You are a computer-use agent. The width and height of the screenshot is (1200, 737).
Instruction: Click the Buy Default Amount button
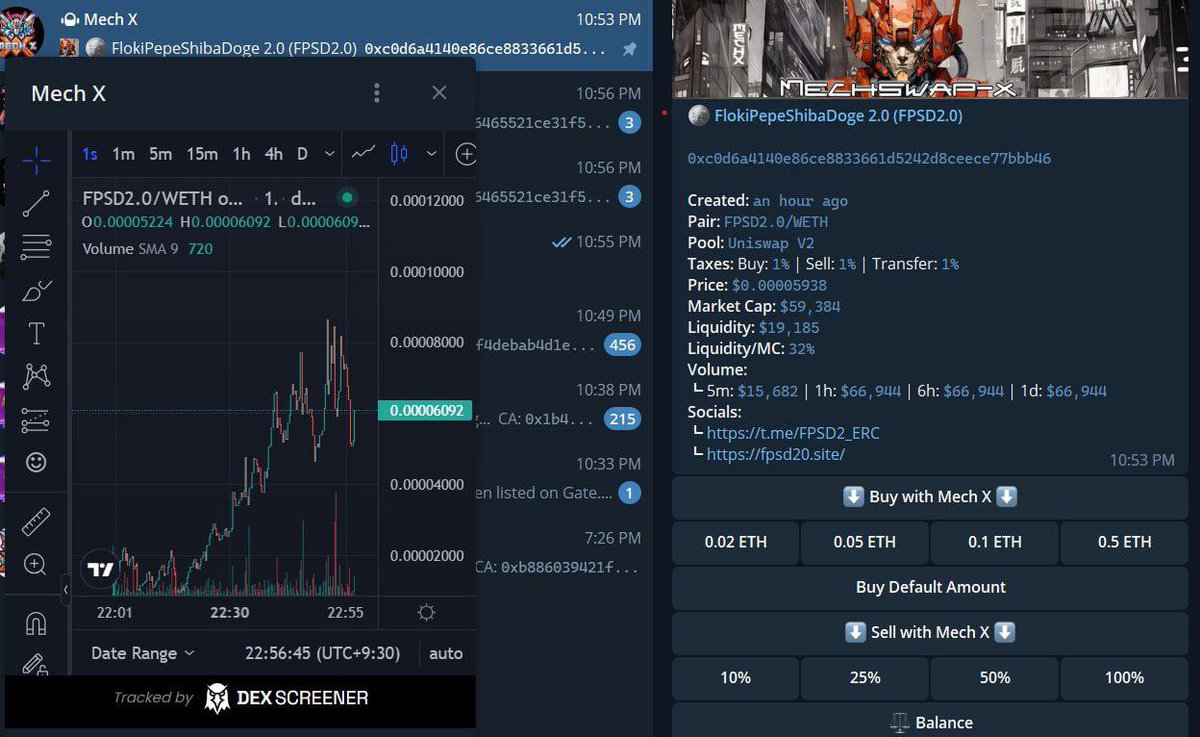(x=930, y=587)
